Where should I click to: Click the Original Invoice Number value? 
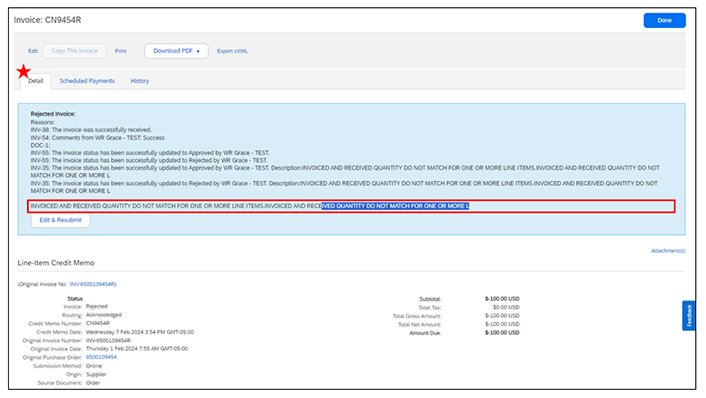(108, 340)
